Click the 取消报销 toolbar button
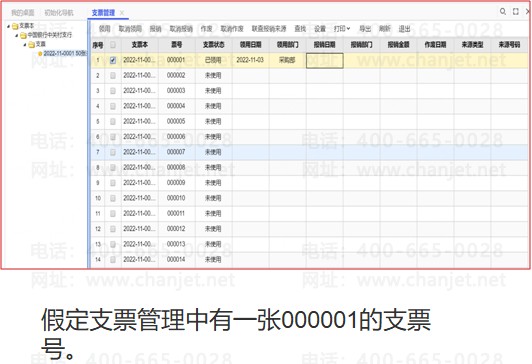The width and height of the screenshot is (532, 364). click(181, 29)
